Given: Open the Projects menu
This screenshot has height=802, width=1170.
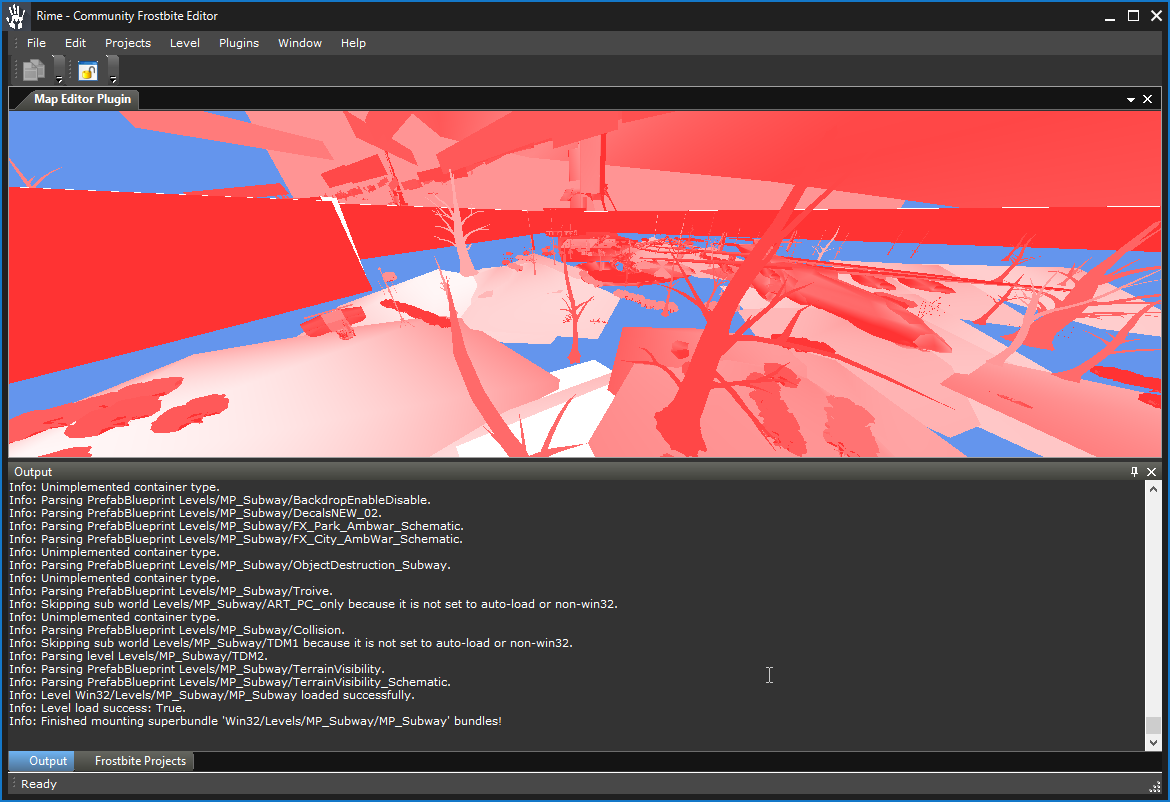Looking at the screenshot, I should [128, 43].
